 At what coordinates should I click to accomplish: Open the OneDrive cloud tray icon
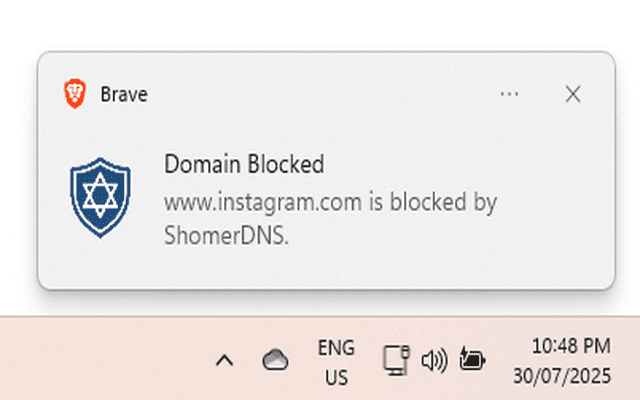click(275, 360)
